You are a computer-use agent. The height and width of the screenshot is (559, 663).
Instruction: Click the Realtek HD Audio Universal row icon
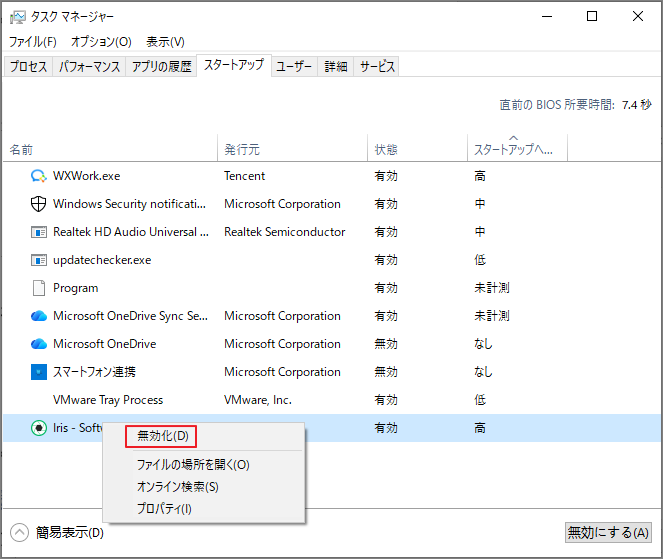[x=38, y=232]
